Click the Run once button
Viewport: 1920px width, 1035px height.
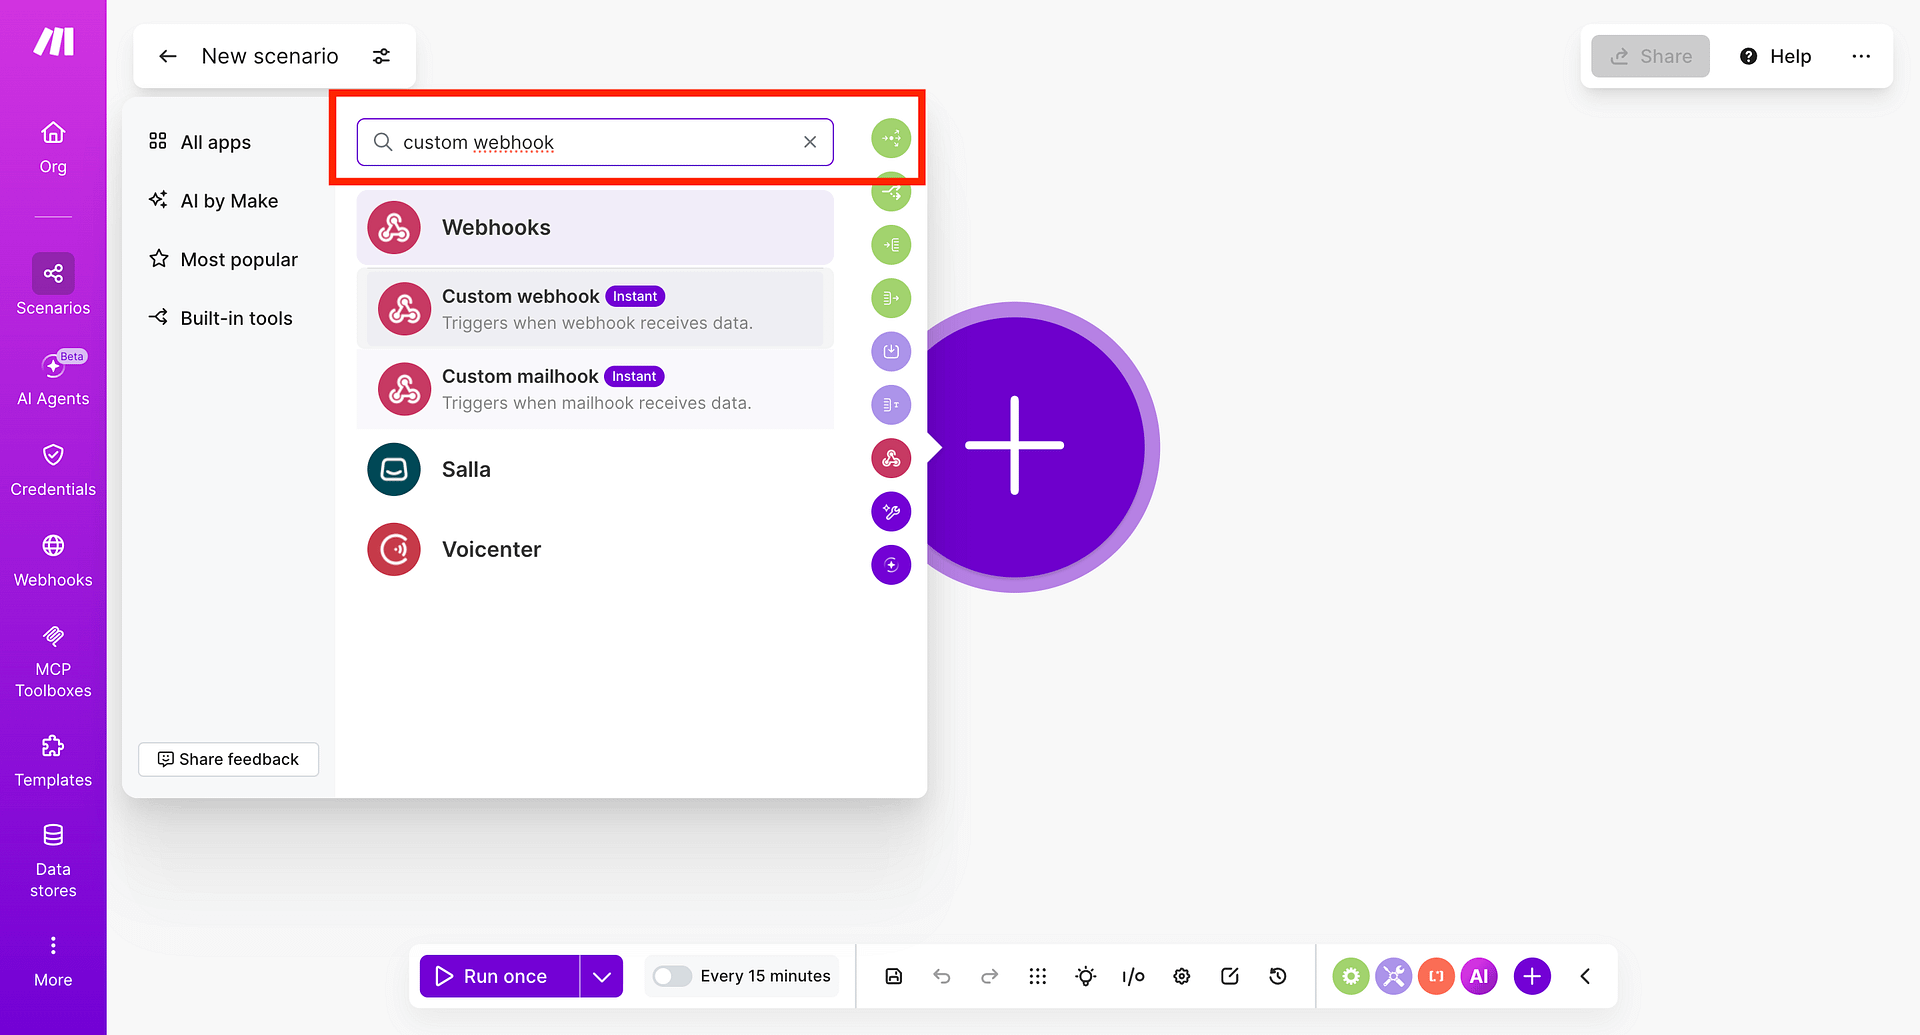pos(499,976)
